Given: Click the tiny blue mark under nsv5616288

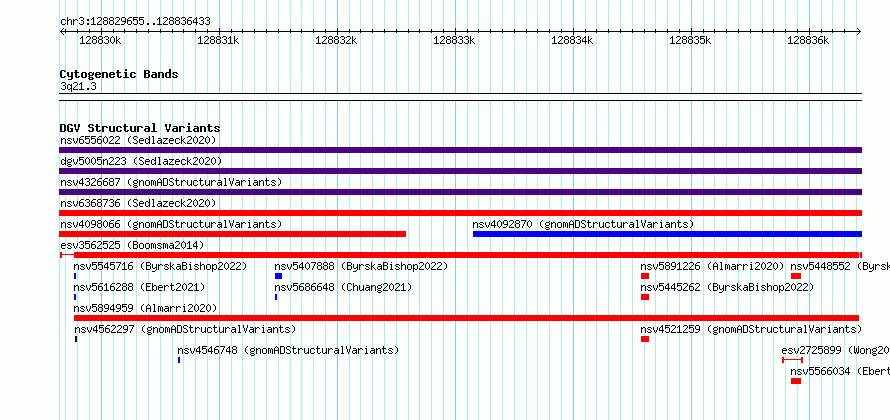Looking at the screenshot, I should (x=75, y=297).
